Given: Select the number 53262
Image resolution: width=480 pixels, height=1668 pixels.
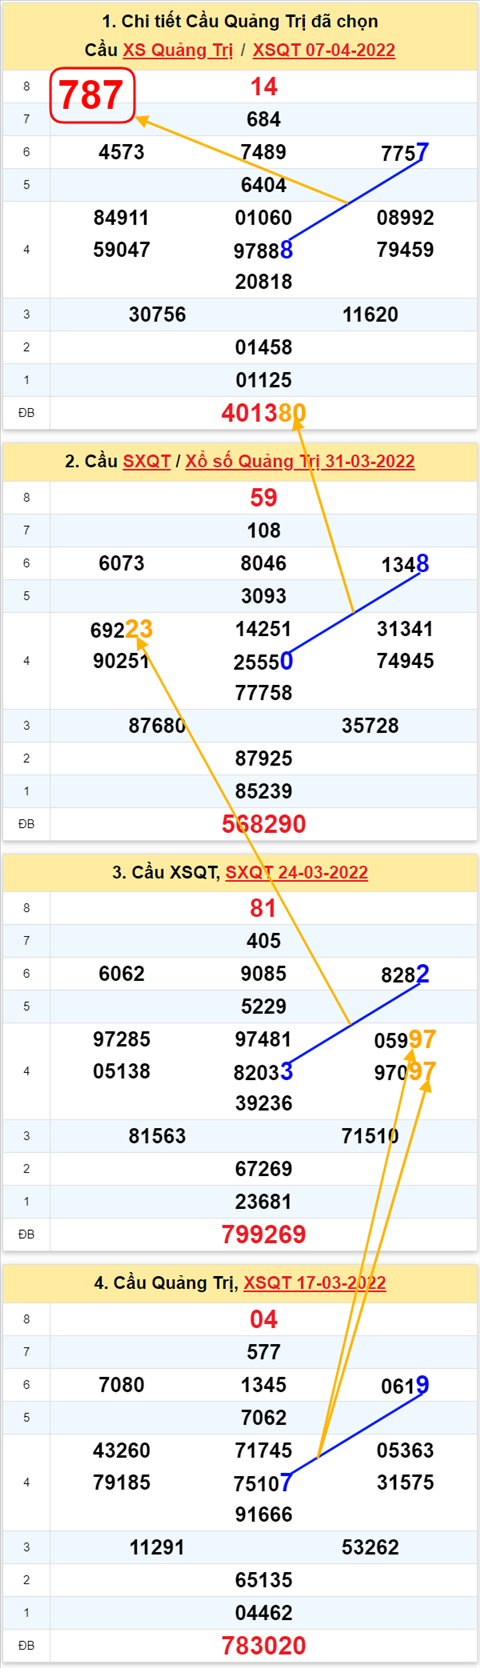Looking at the screenshot, I should click(x=370, y=1548).
